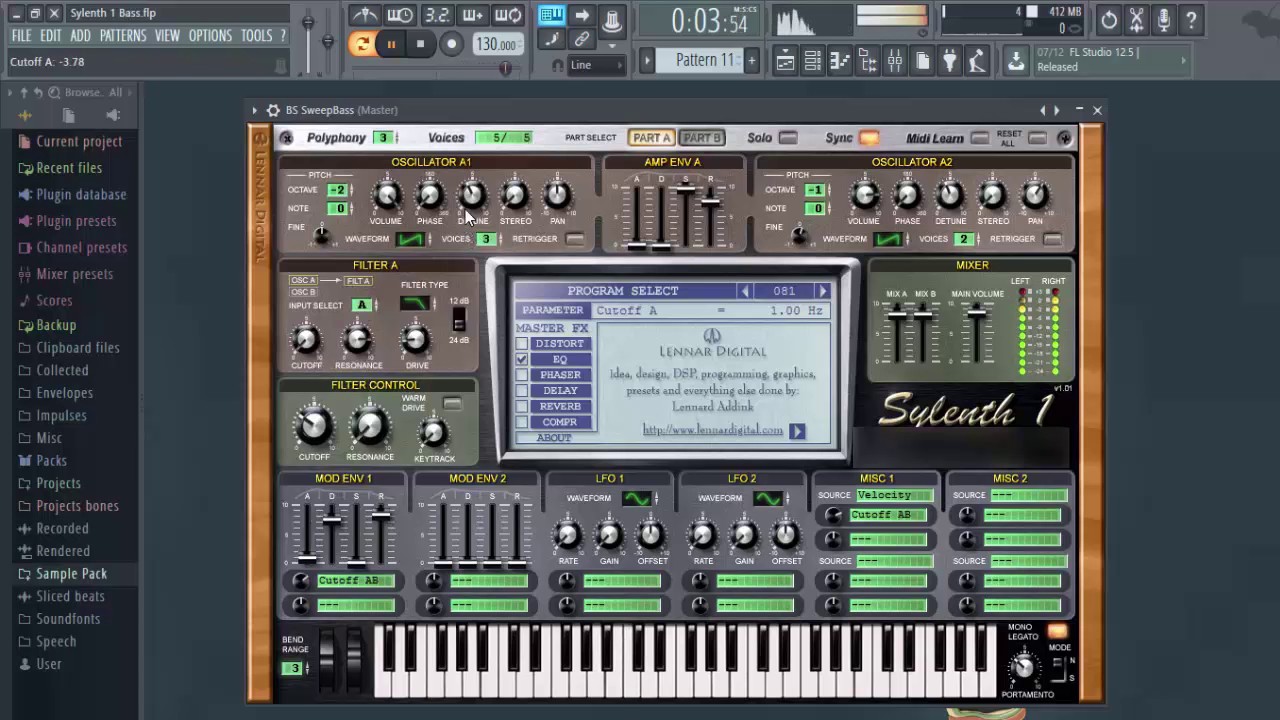1280x720 pixels.
Task: Toggle the recording countdown before recording
Action: click(x=437, y=15)
